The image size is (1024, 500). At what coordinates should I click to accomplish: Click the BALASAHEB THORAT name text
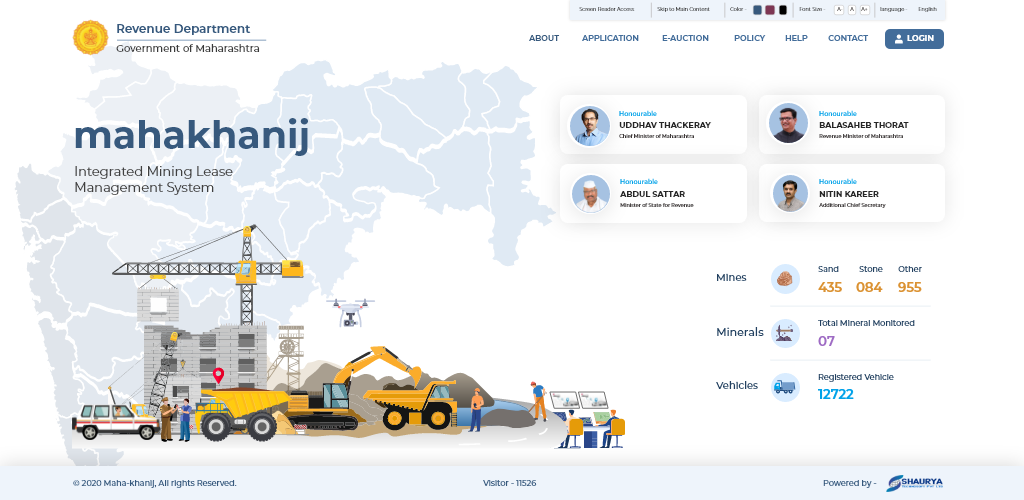(863, 125)
